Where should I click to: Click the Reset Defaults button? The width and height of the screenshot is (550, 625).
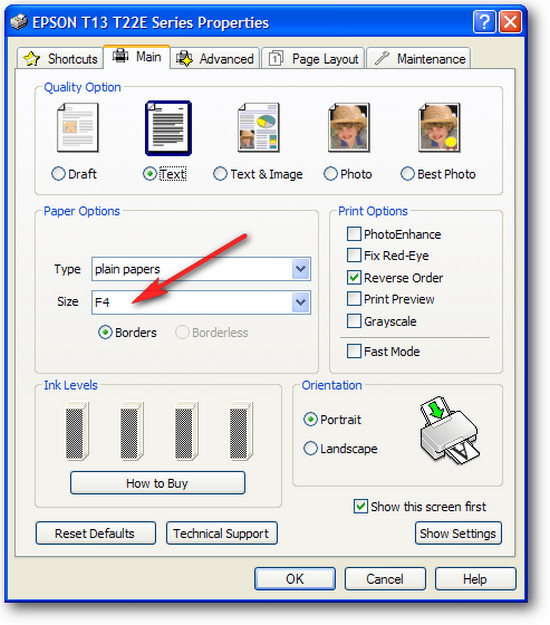click(x=95, y=533)
